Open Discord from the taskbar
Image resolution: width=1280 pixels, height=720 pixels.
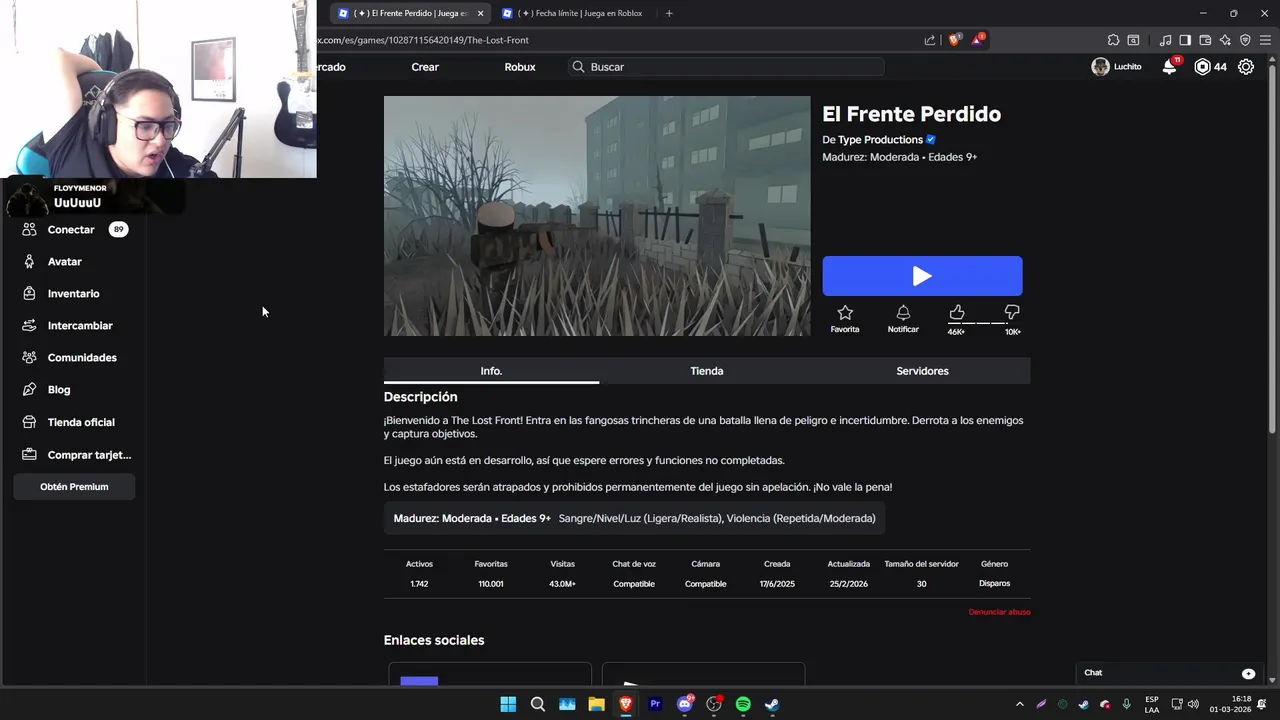(685, 704)
